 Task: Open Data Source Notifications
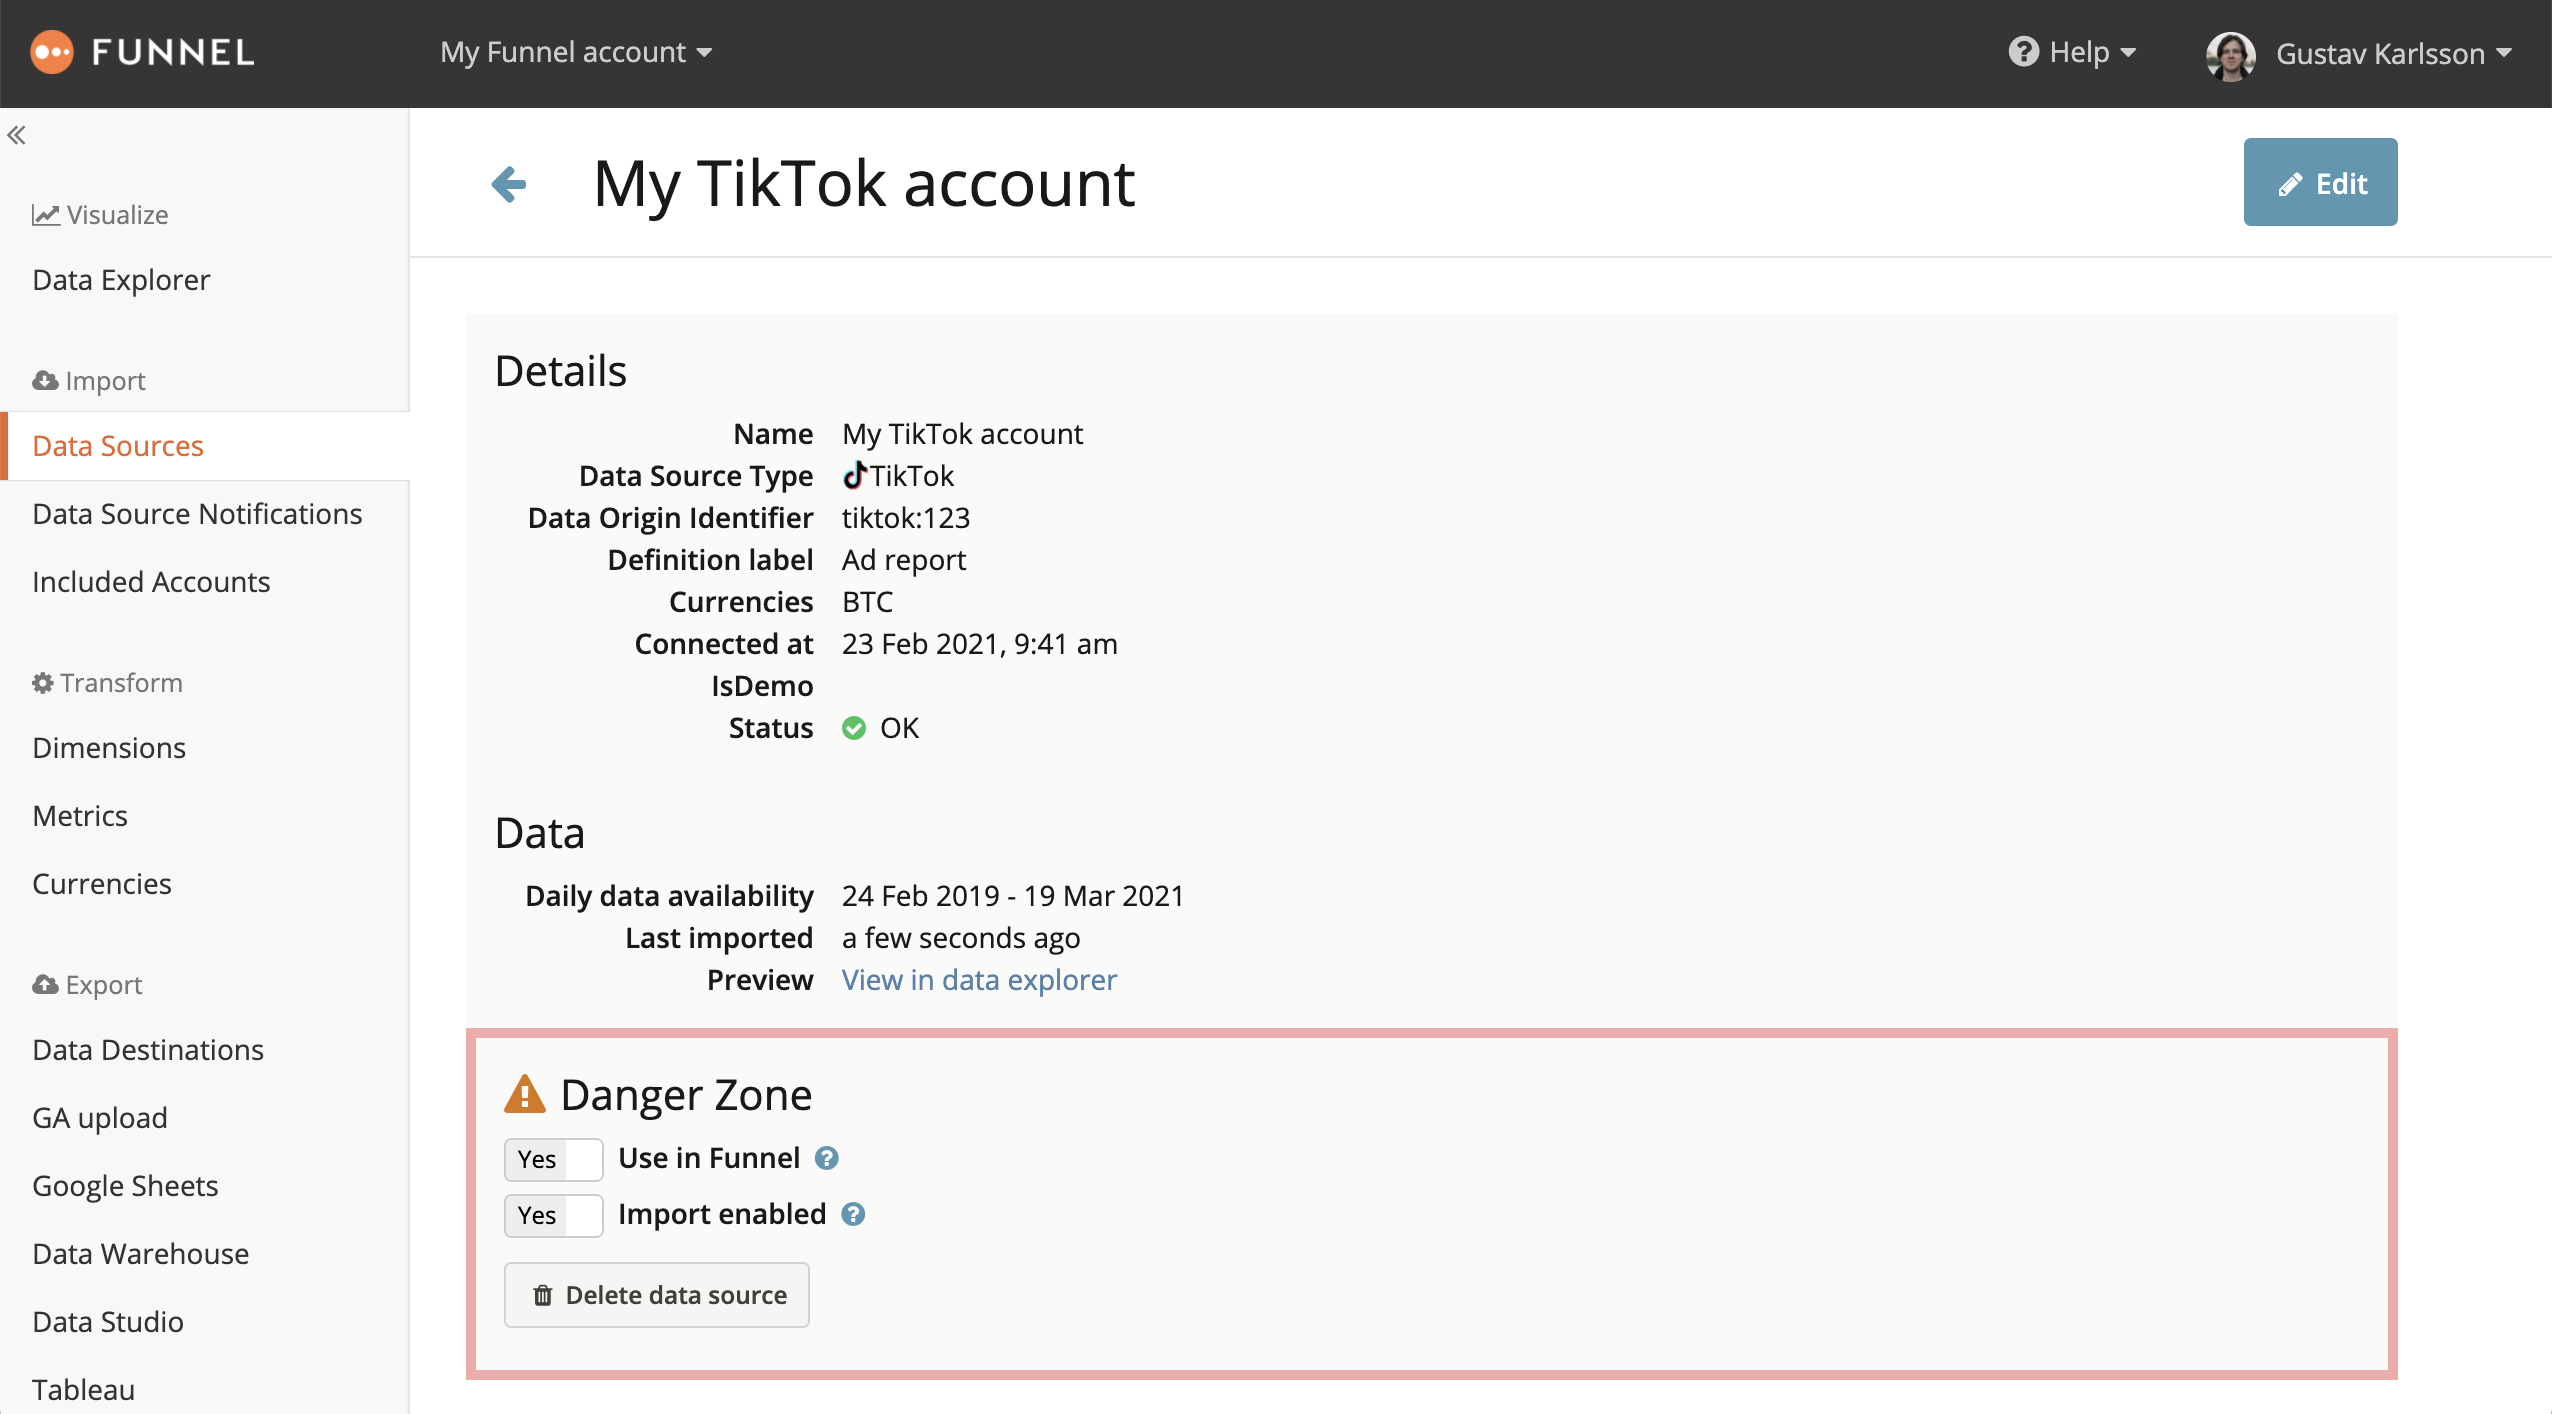pos(197,514)
